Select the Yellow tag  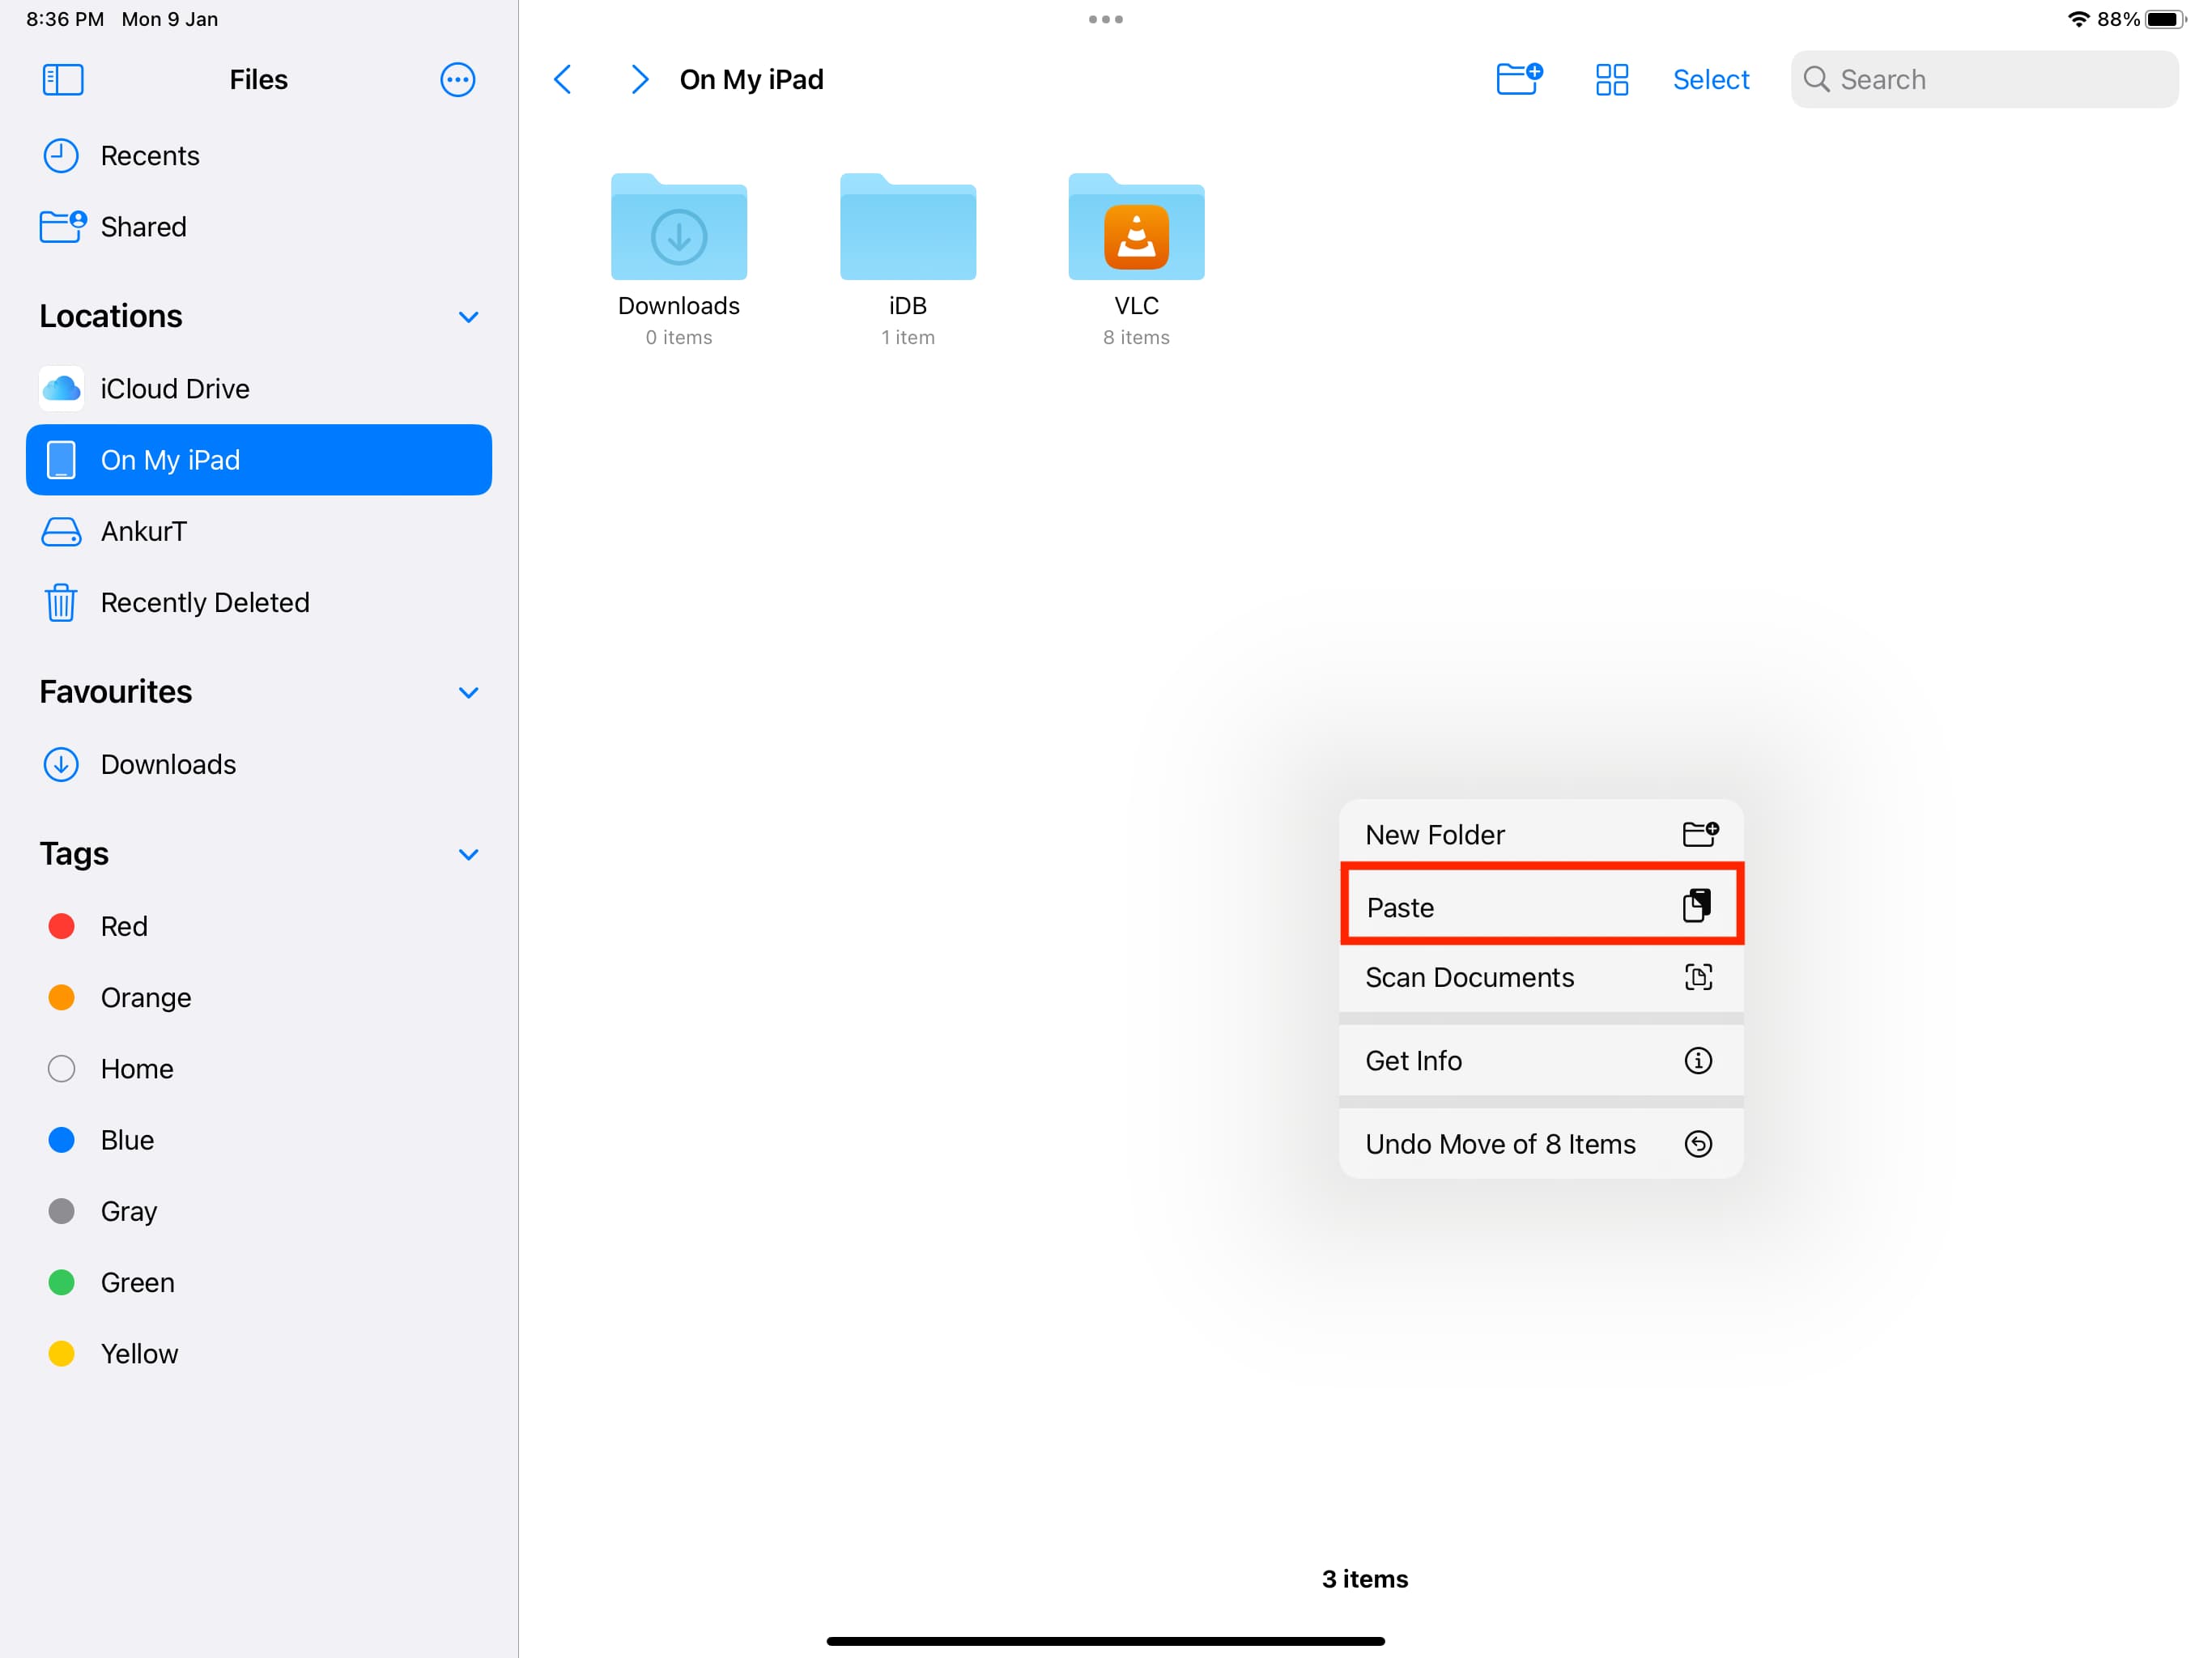pos(258,1353)
